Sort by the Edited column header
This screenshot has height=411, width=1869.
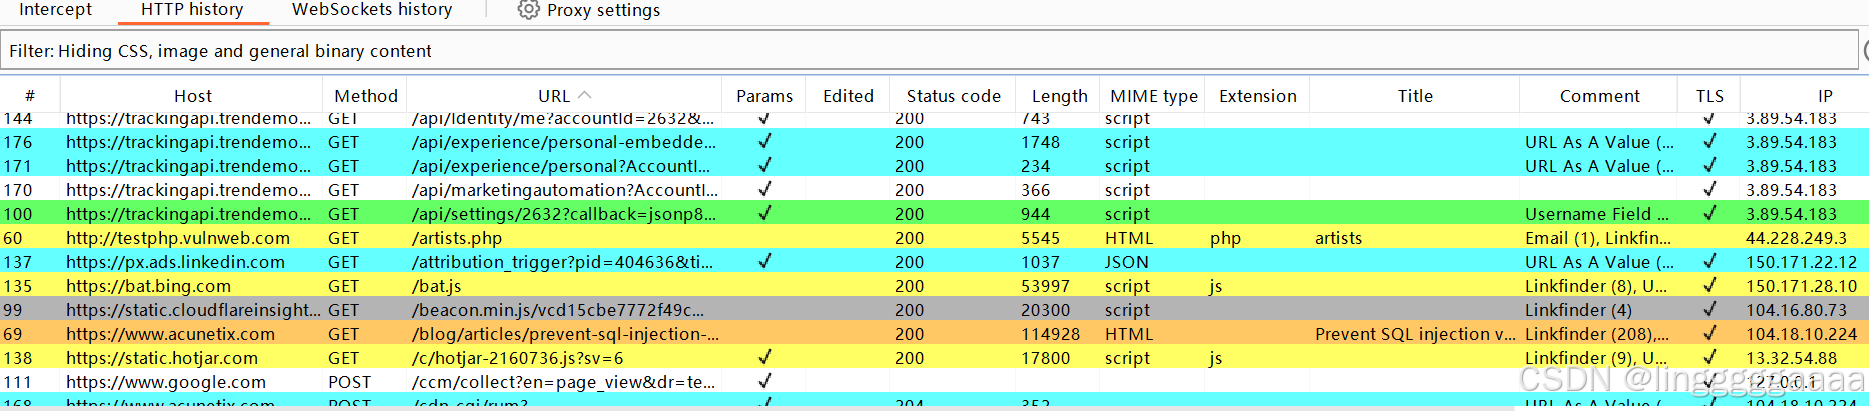pyautogui.click(x=848, y=96)
